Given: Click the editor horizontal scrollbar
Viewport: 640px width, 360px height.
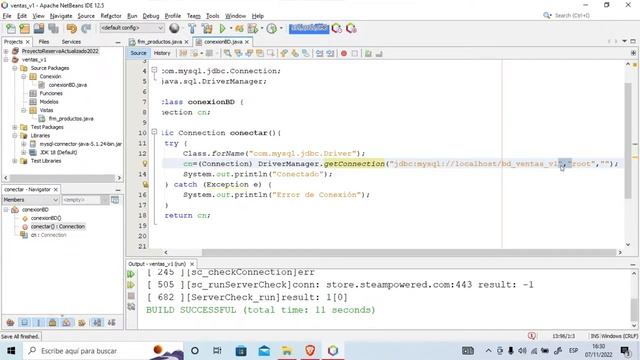Looking at the screenshot, I should [409, 253].
